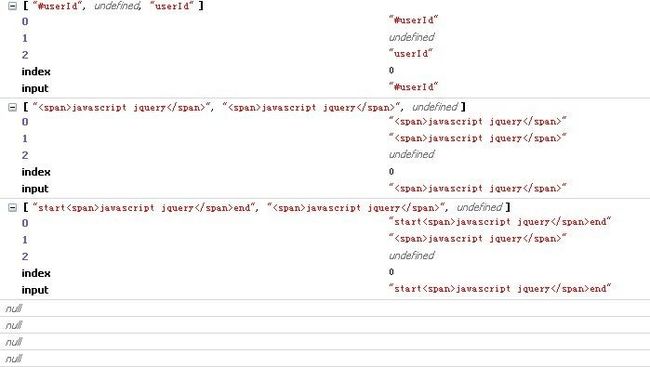
Task: Collapse the second array with span strings
Action: pos(12,107)
